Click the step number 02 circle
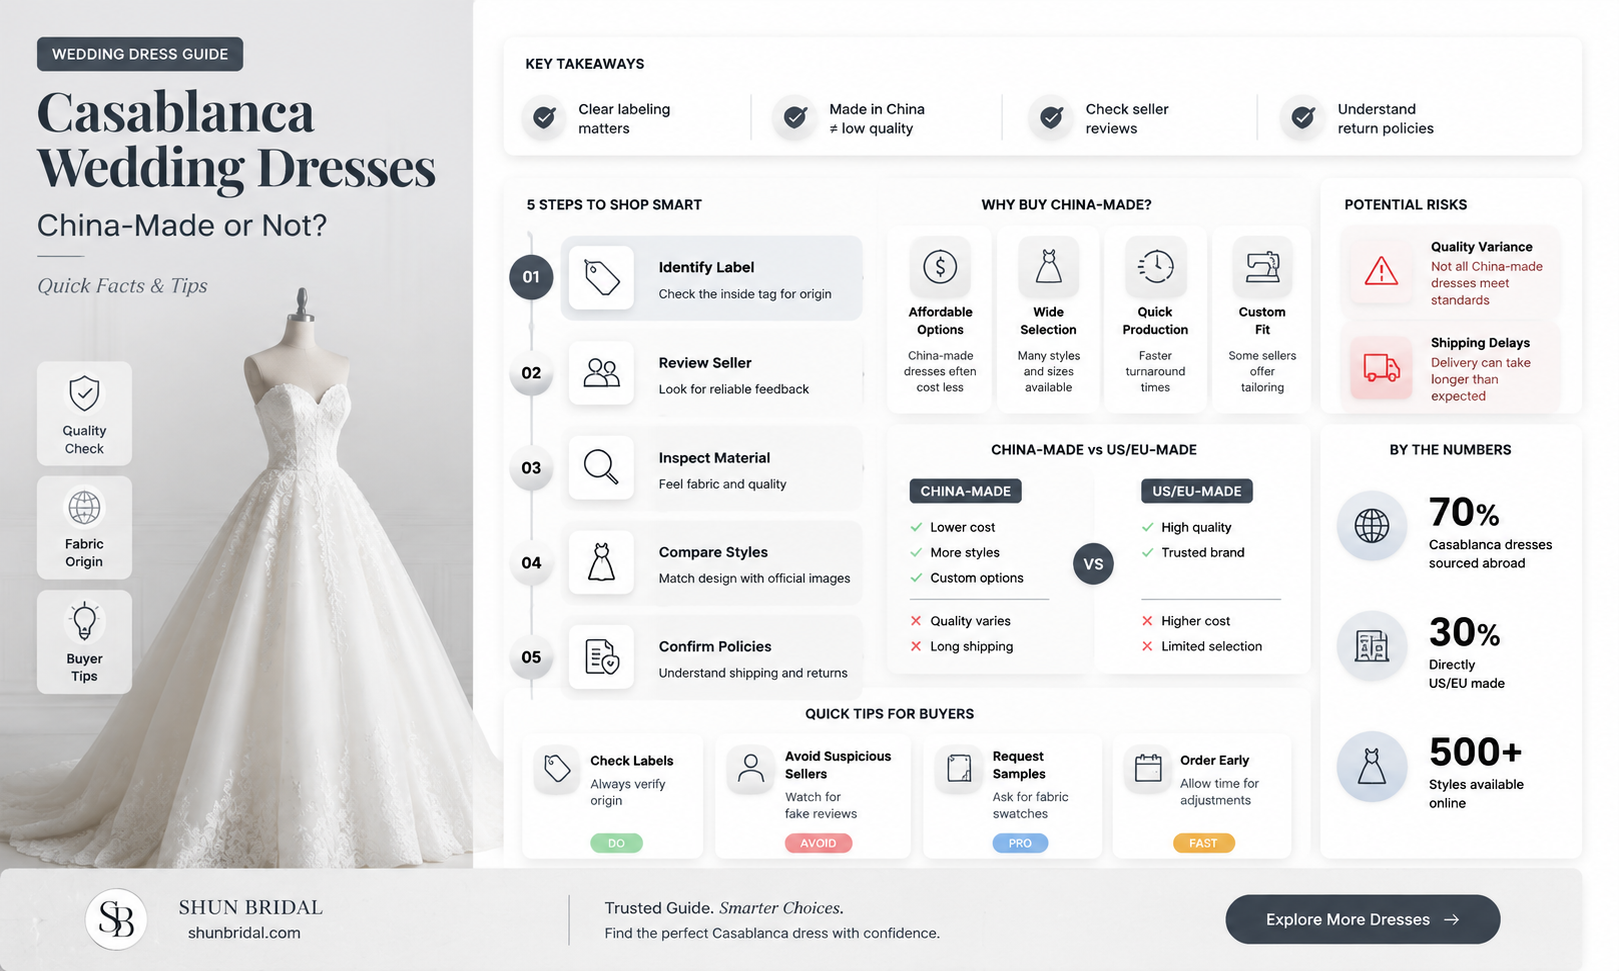Viewport: 1619px width, 971px height. (x=531, y=373)
